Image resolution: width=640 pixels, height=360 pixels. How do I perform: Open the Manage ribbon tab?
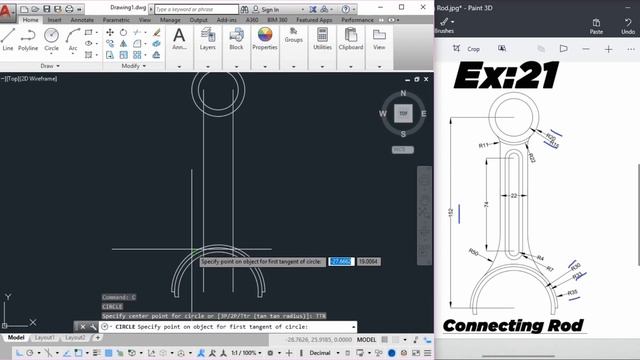(170, 20)
